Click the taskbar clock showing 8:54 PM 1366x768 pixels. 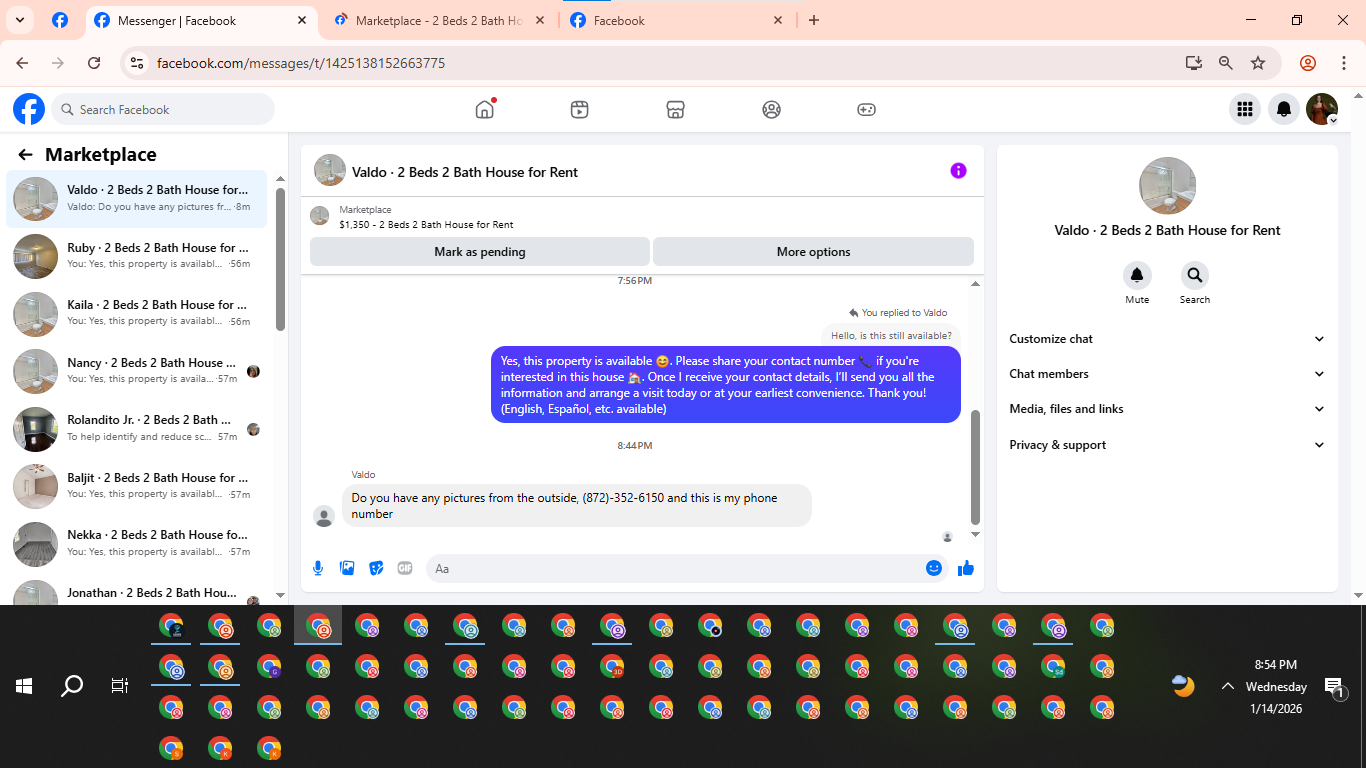tap(1276, 686)
